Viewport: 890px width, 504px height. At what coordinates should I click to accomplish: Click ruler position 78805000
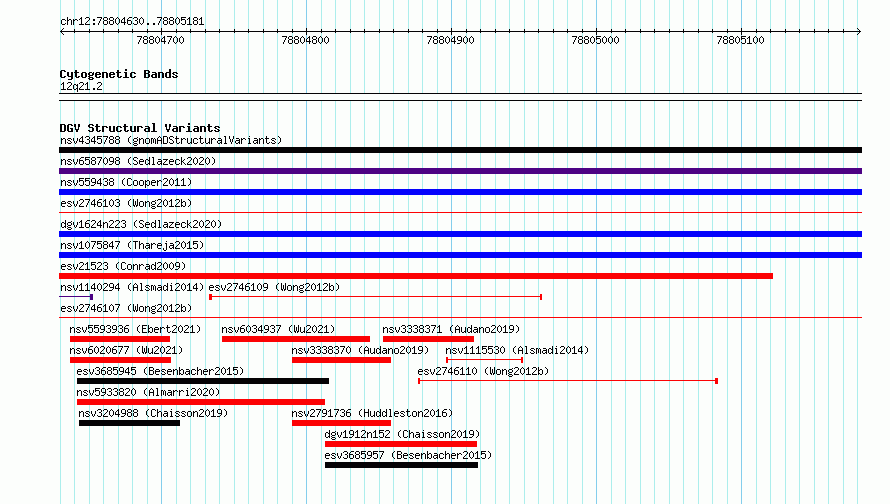595,40
